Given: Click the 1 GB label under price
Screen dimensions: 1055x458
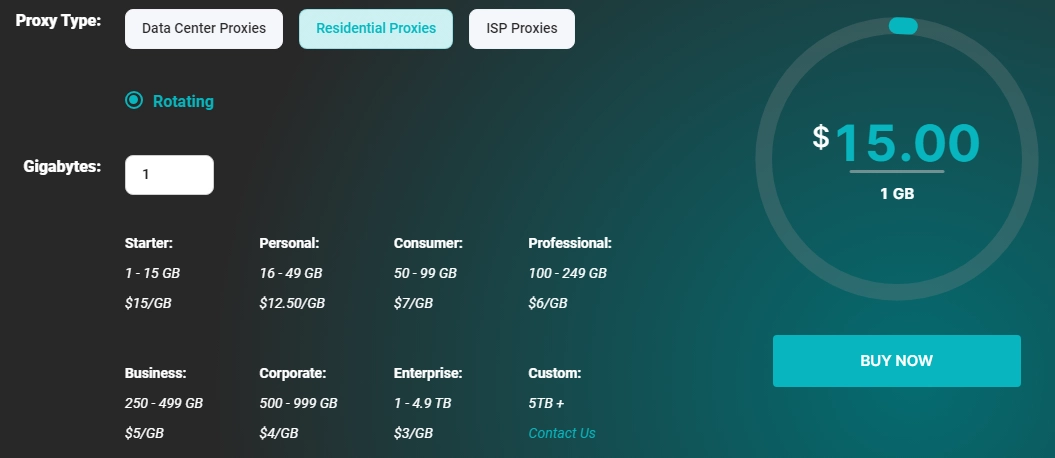Looking at the screenshot, I should point(897,194).
